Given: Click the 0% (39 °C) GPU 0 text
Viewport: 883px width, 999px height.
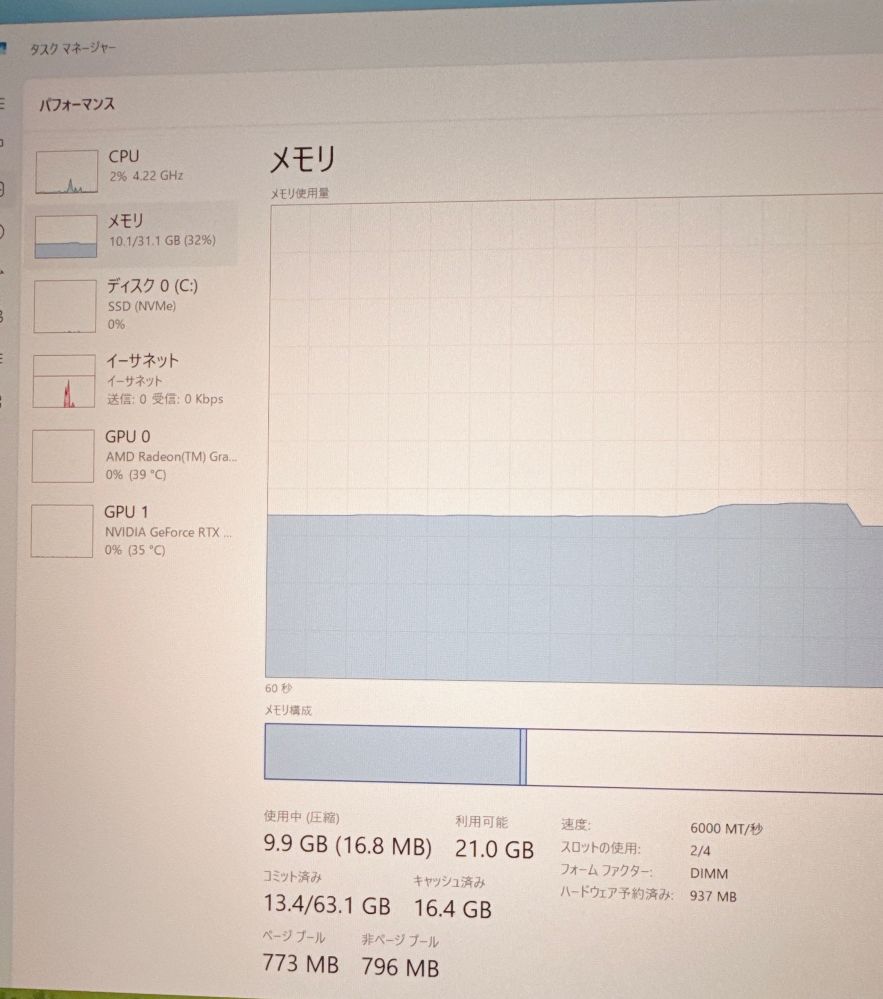Looking at the screenshot, I should pyautogui.click(x=136, y=475).
